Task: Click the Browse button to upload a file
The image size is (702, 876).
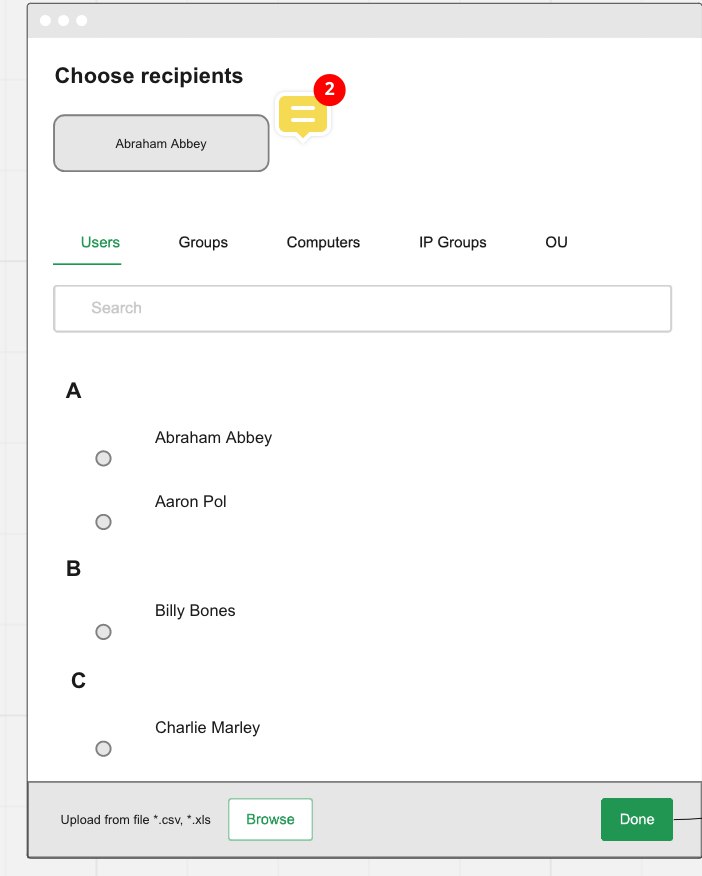Action: [x=270, y=819]
